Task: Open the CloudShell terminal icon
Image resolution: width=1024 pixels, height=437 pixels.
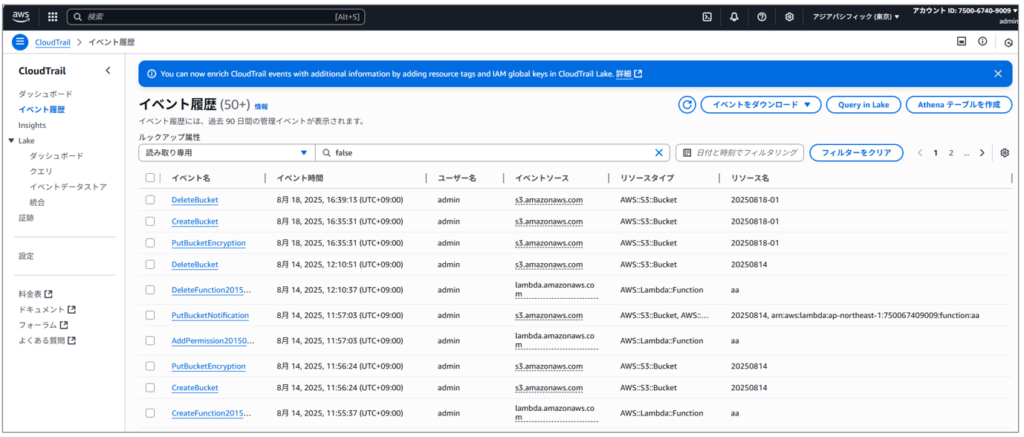Action: pos(707,17)
